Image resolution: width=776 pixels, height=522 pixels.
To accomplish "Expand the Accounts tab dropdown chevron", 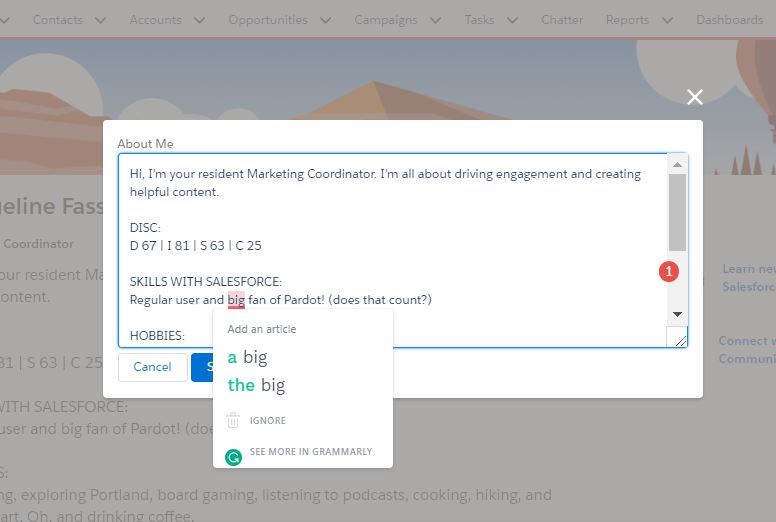I will tap(199, 20).
